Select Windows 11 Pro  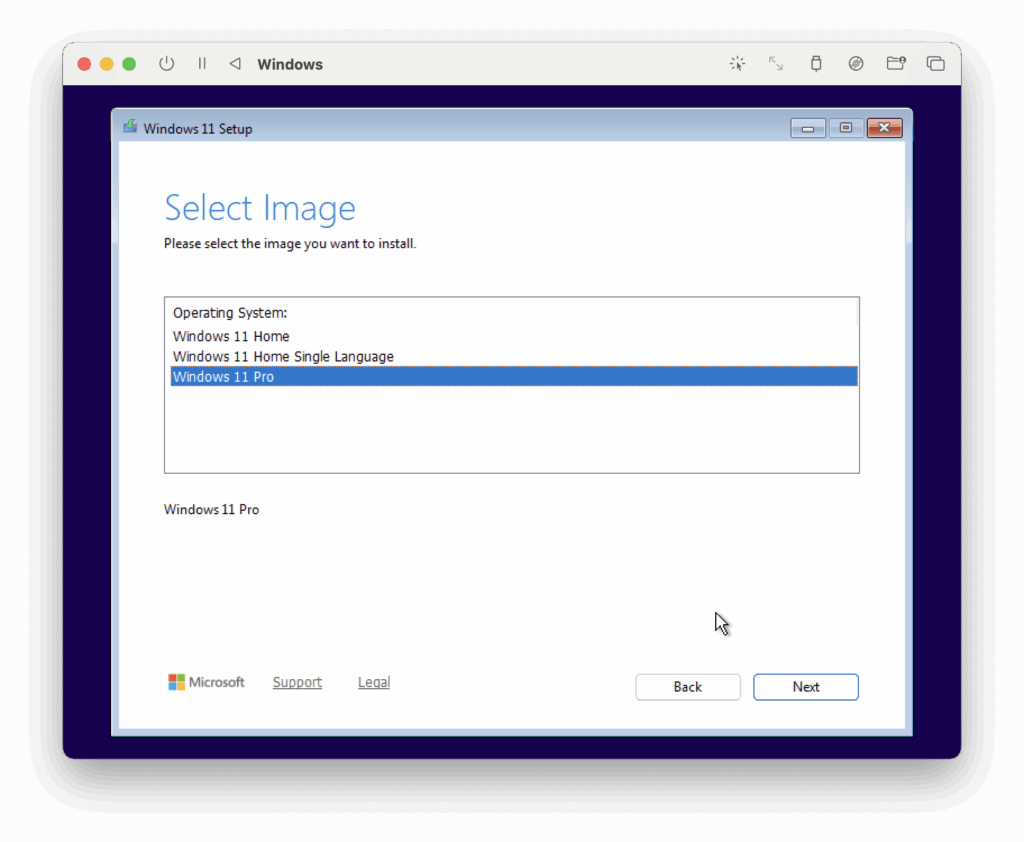pos(223,376)
